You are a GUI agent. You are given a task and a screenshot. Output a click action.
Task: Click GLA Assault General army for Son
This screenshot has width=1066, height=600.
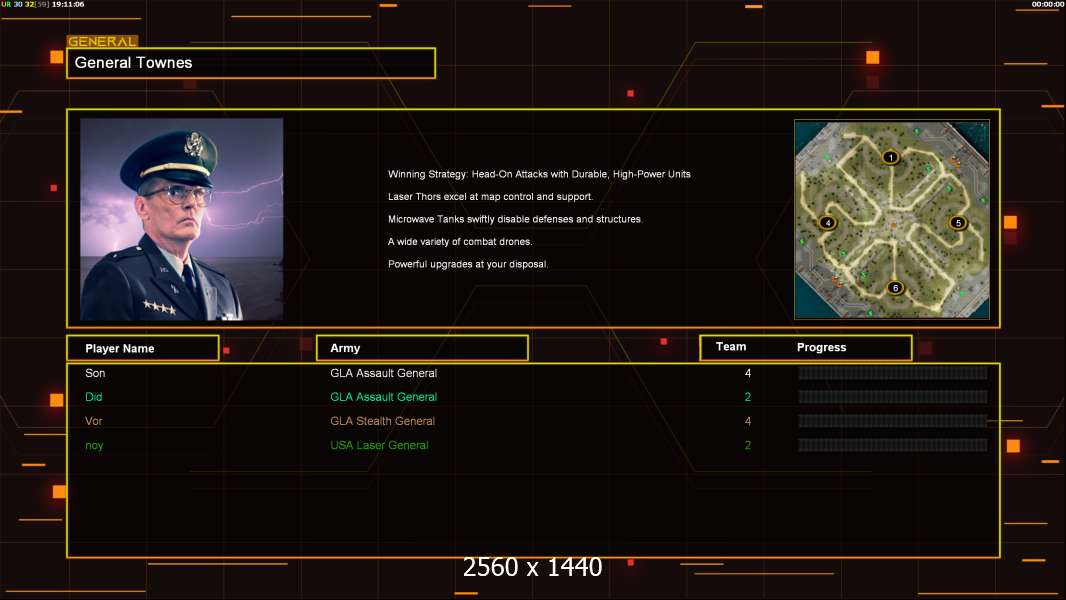point(383,373)
